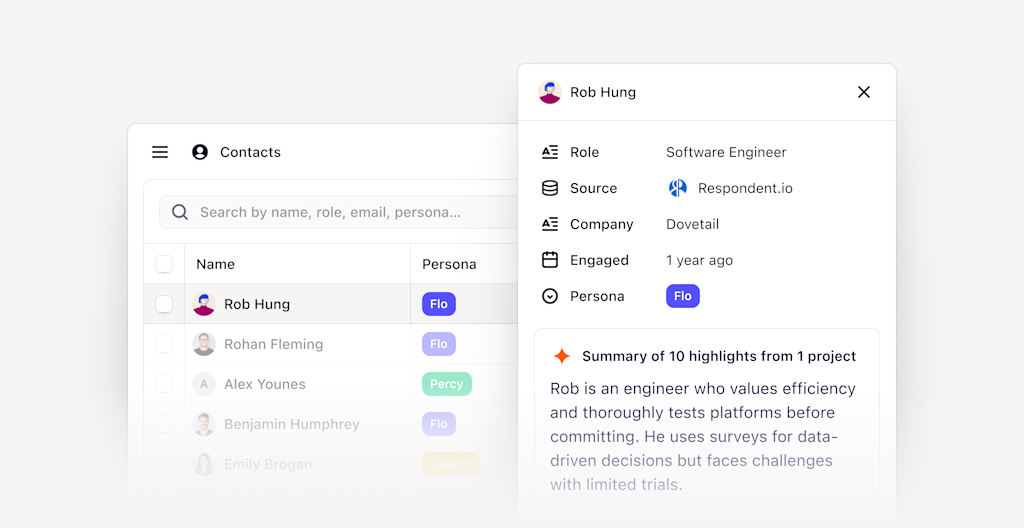Click Alex Younes' letter A avatar
This screenshot has width=1024, height=528.
tap(204, 384)
